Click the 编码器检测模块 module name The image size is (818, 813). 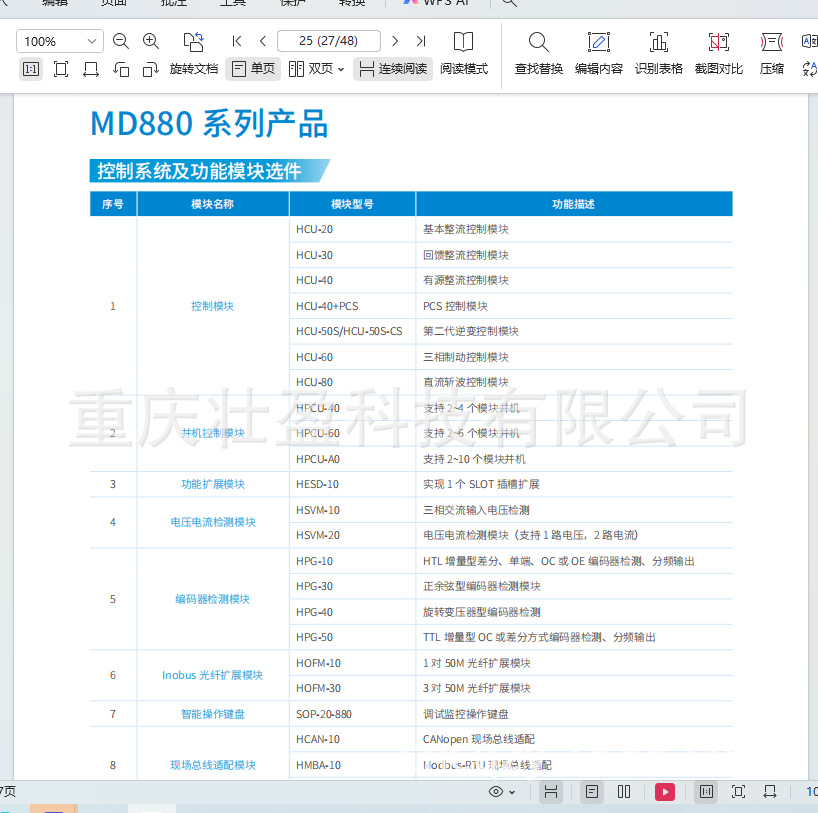coord(212,599)
